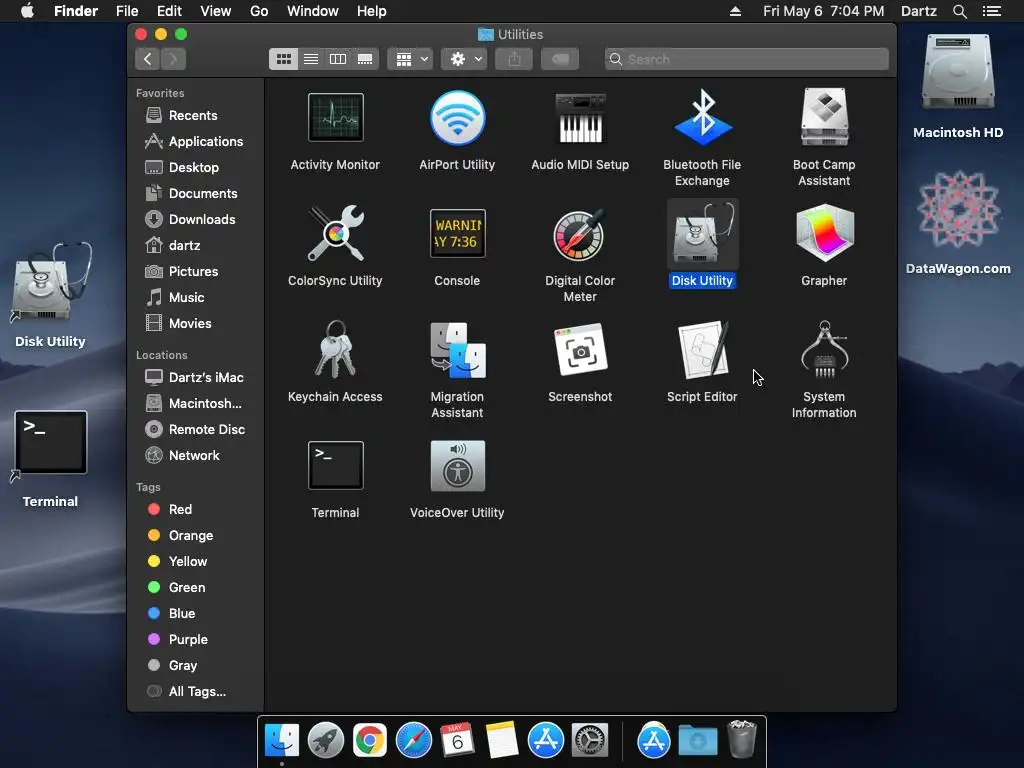The height and width of the screenshot is (768, 1024).
Task: Go back in Finder history
Action: [148, 59]
